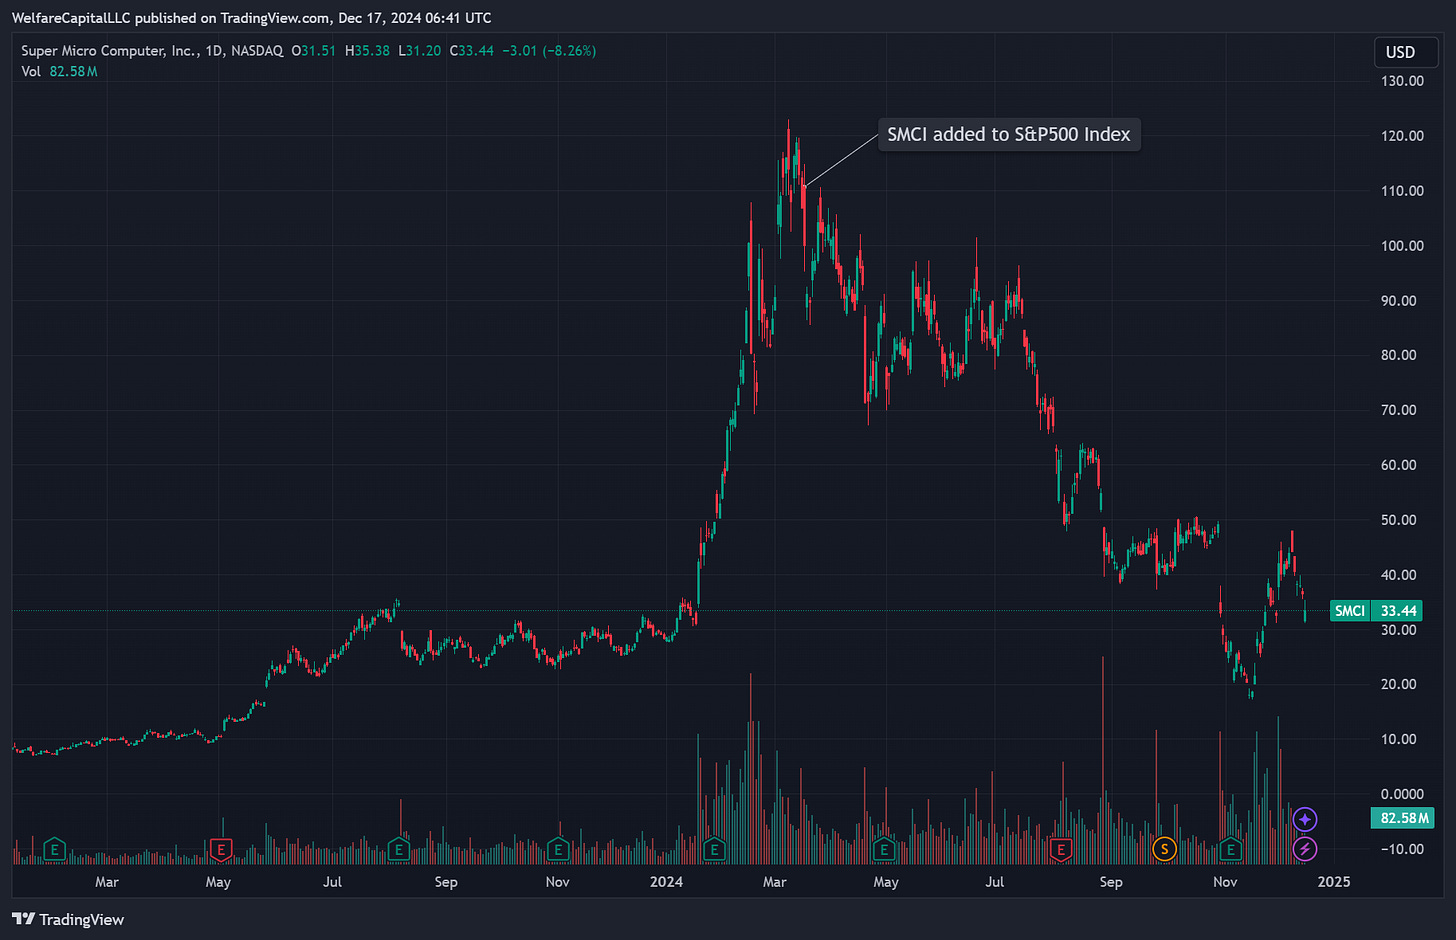This screenshot has width=1456, height=940.
Task: Click the 2024 time axis label
Action: pyautogui.click(x=666, y=882)
